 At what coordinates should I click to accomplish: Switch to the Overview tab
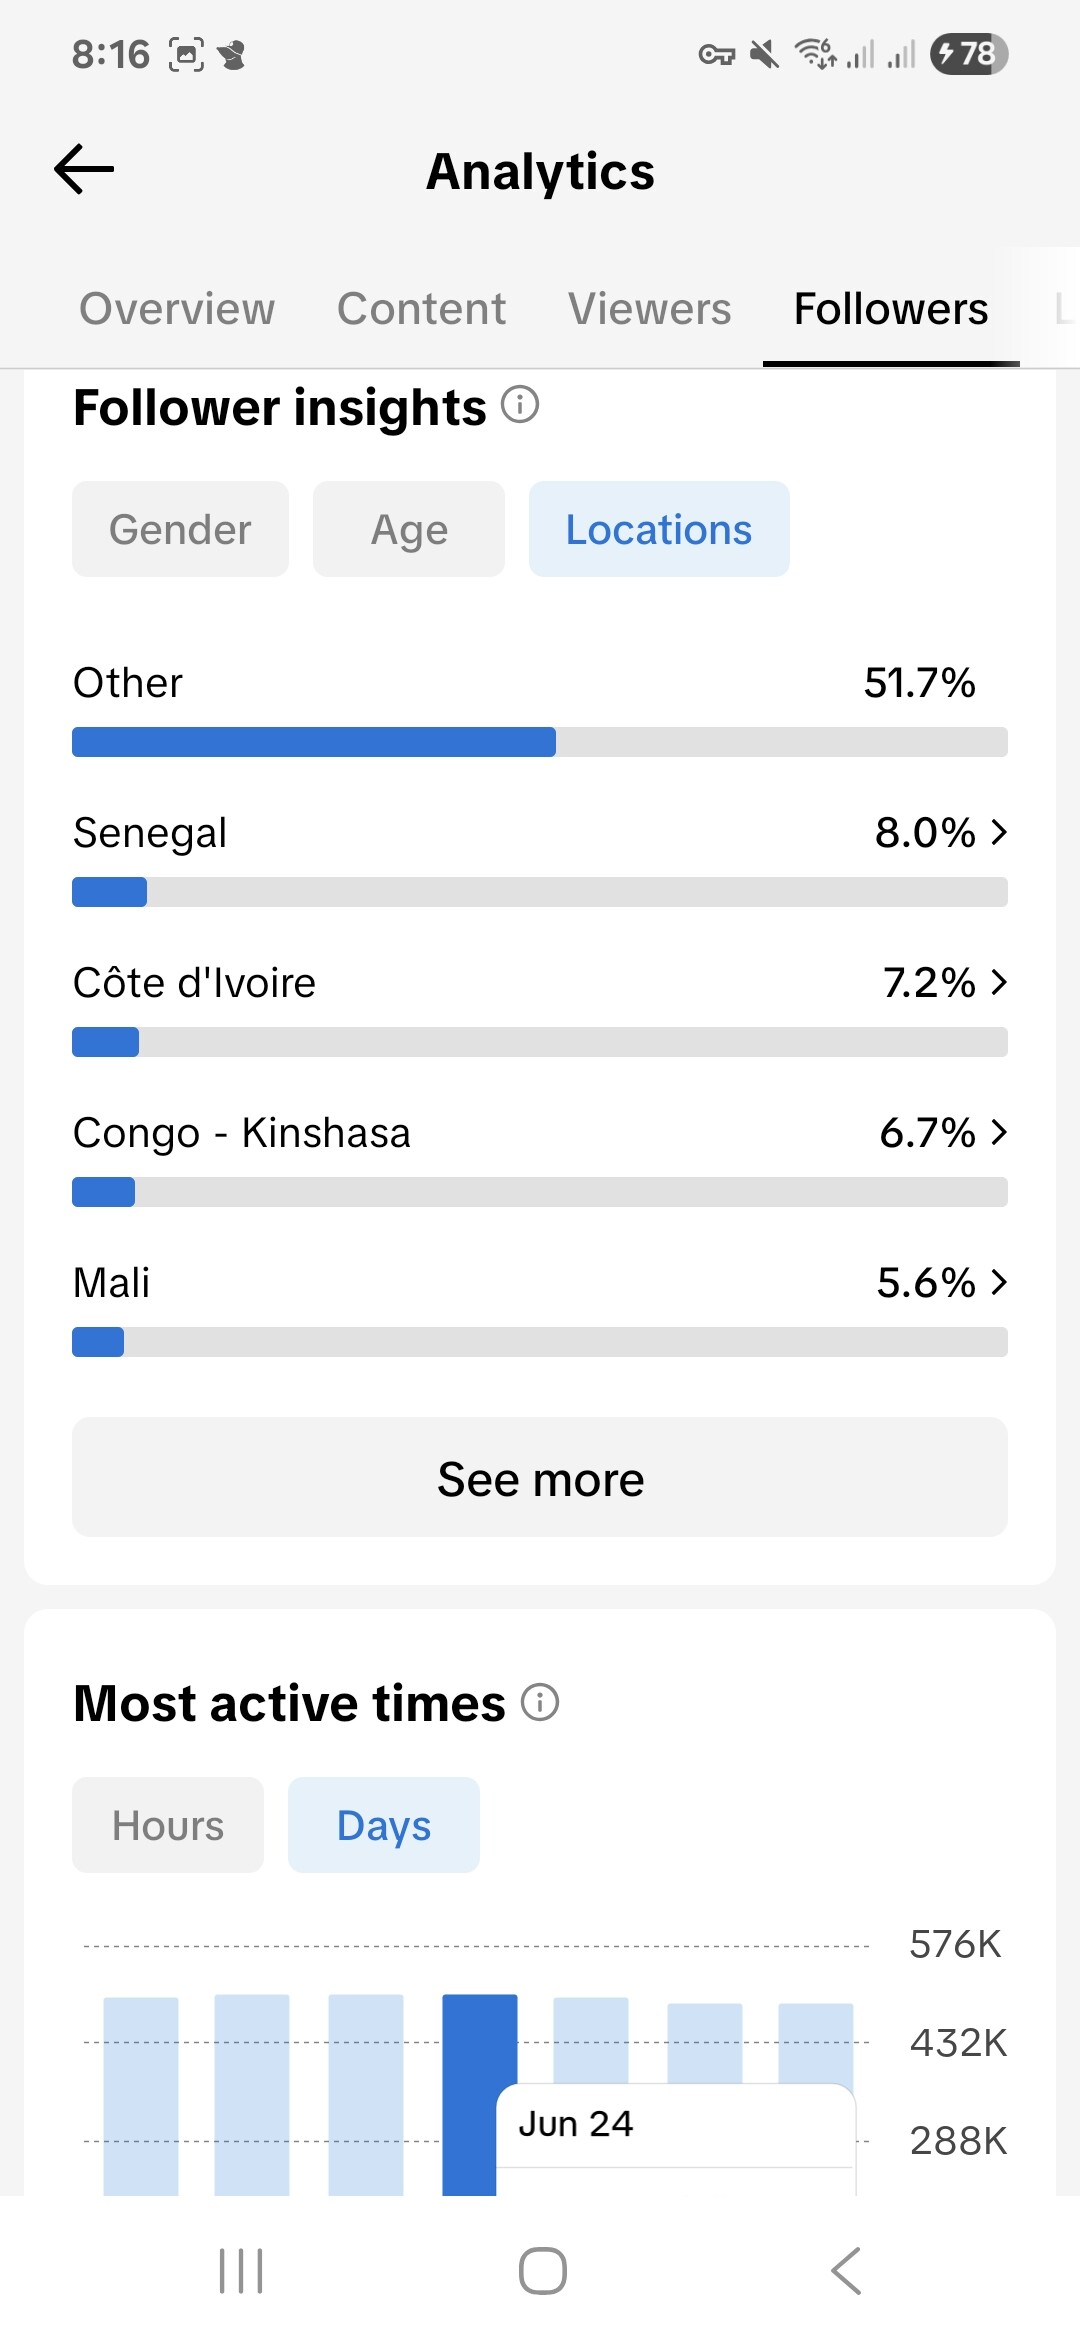pos(177,309)
